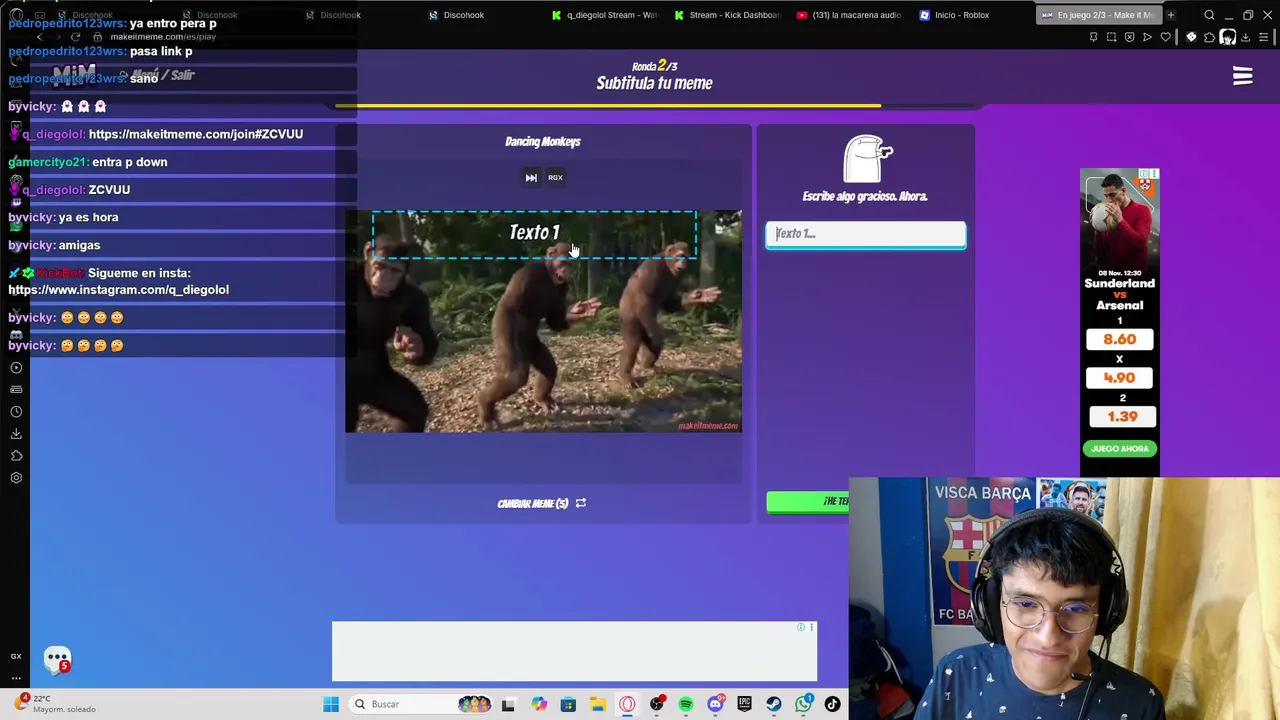Open Epic Games launcher from taskbar
Screen dimensions: 1280x720
click(745, 704)
